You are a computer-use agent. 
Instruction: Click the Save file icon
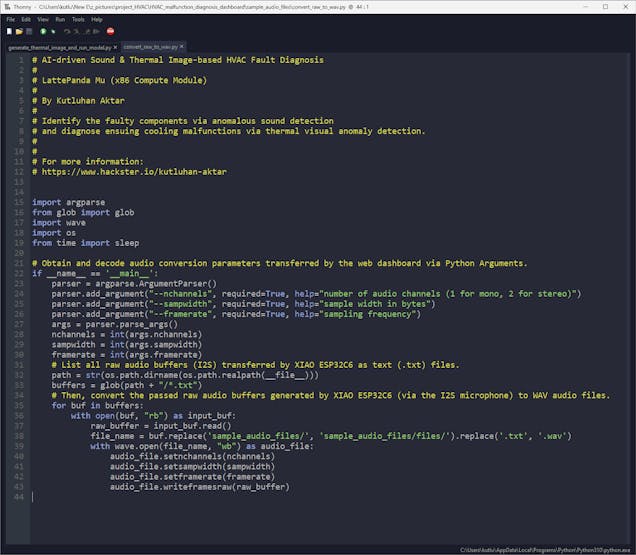(28, 31)
